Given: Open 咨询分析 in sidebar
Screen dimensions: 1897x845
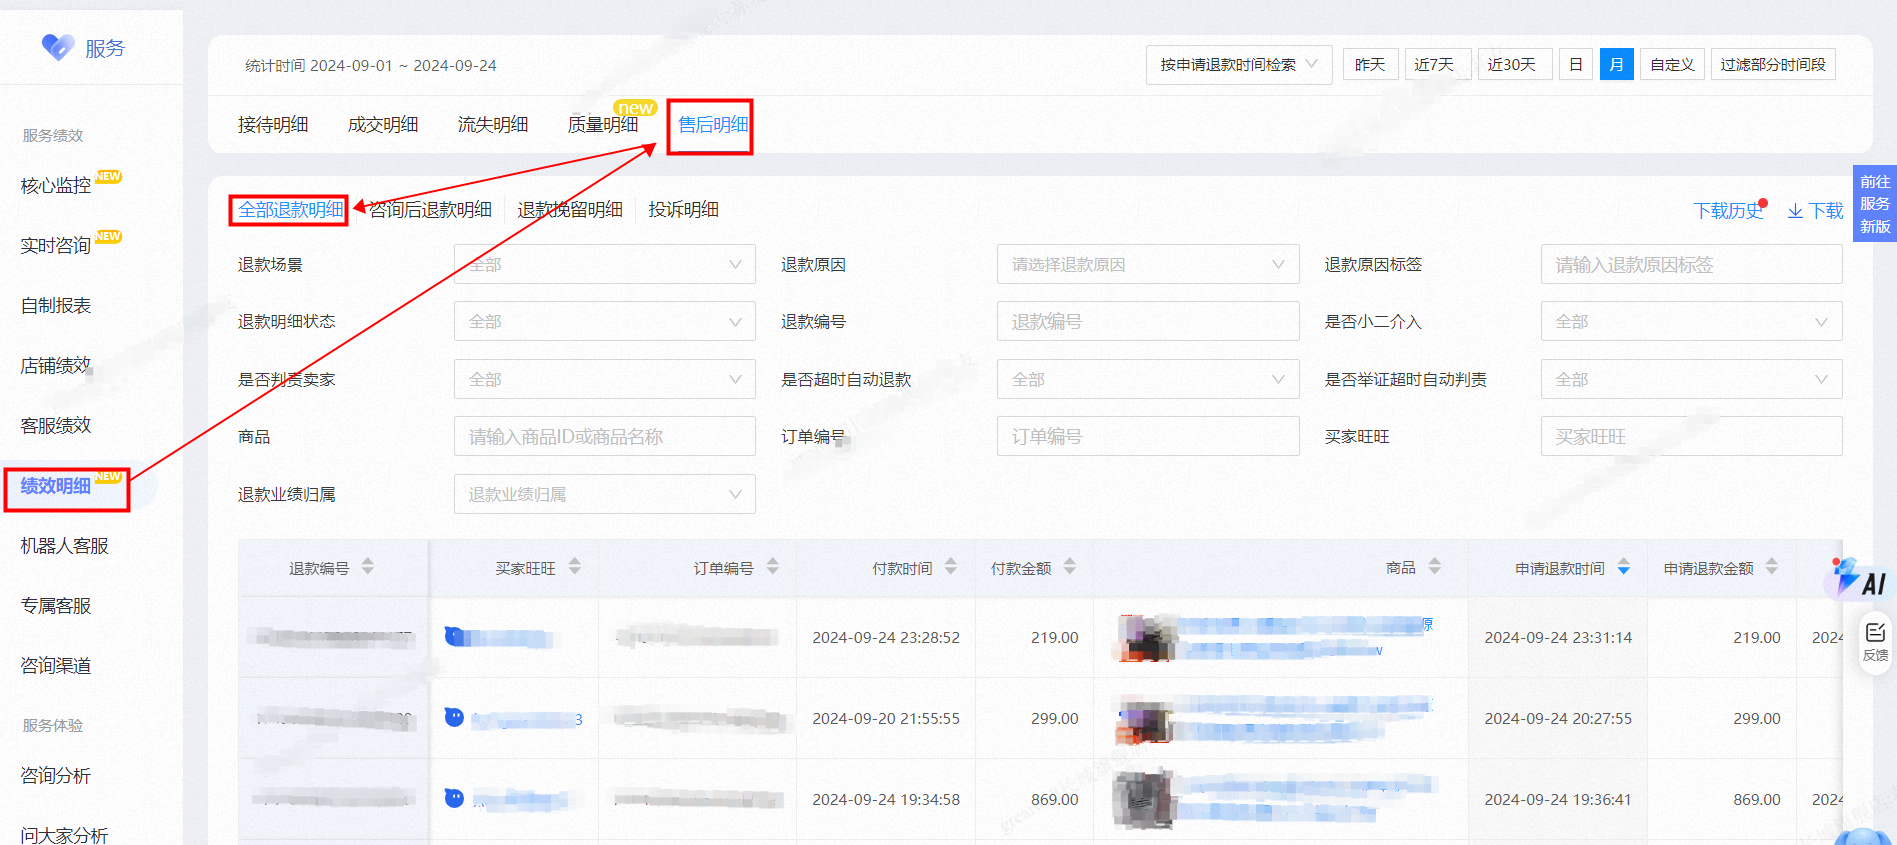Looking at the screenshot, I should [56, 776].
